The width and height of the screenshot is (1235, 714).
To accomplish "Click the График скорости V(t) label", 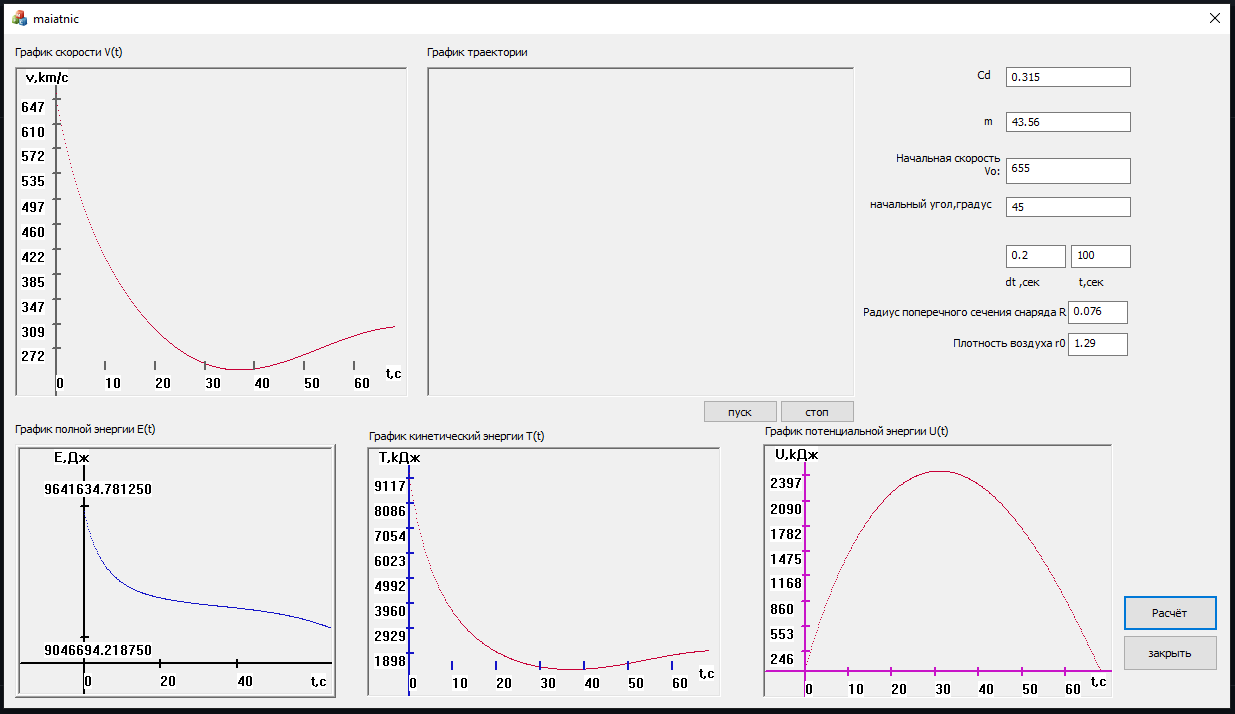I will point(68,51).
